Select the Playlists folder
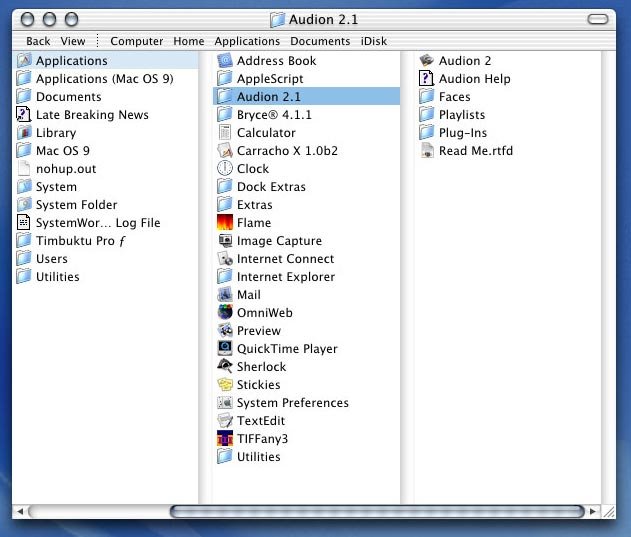Viewport: 631px width, 537px height. (x=508, y=115)
